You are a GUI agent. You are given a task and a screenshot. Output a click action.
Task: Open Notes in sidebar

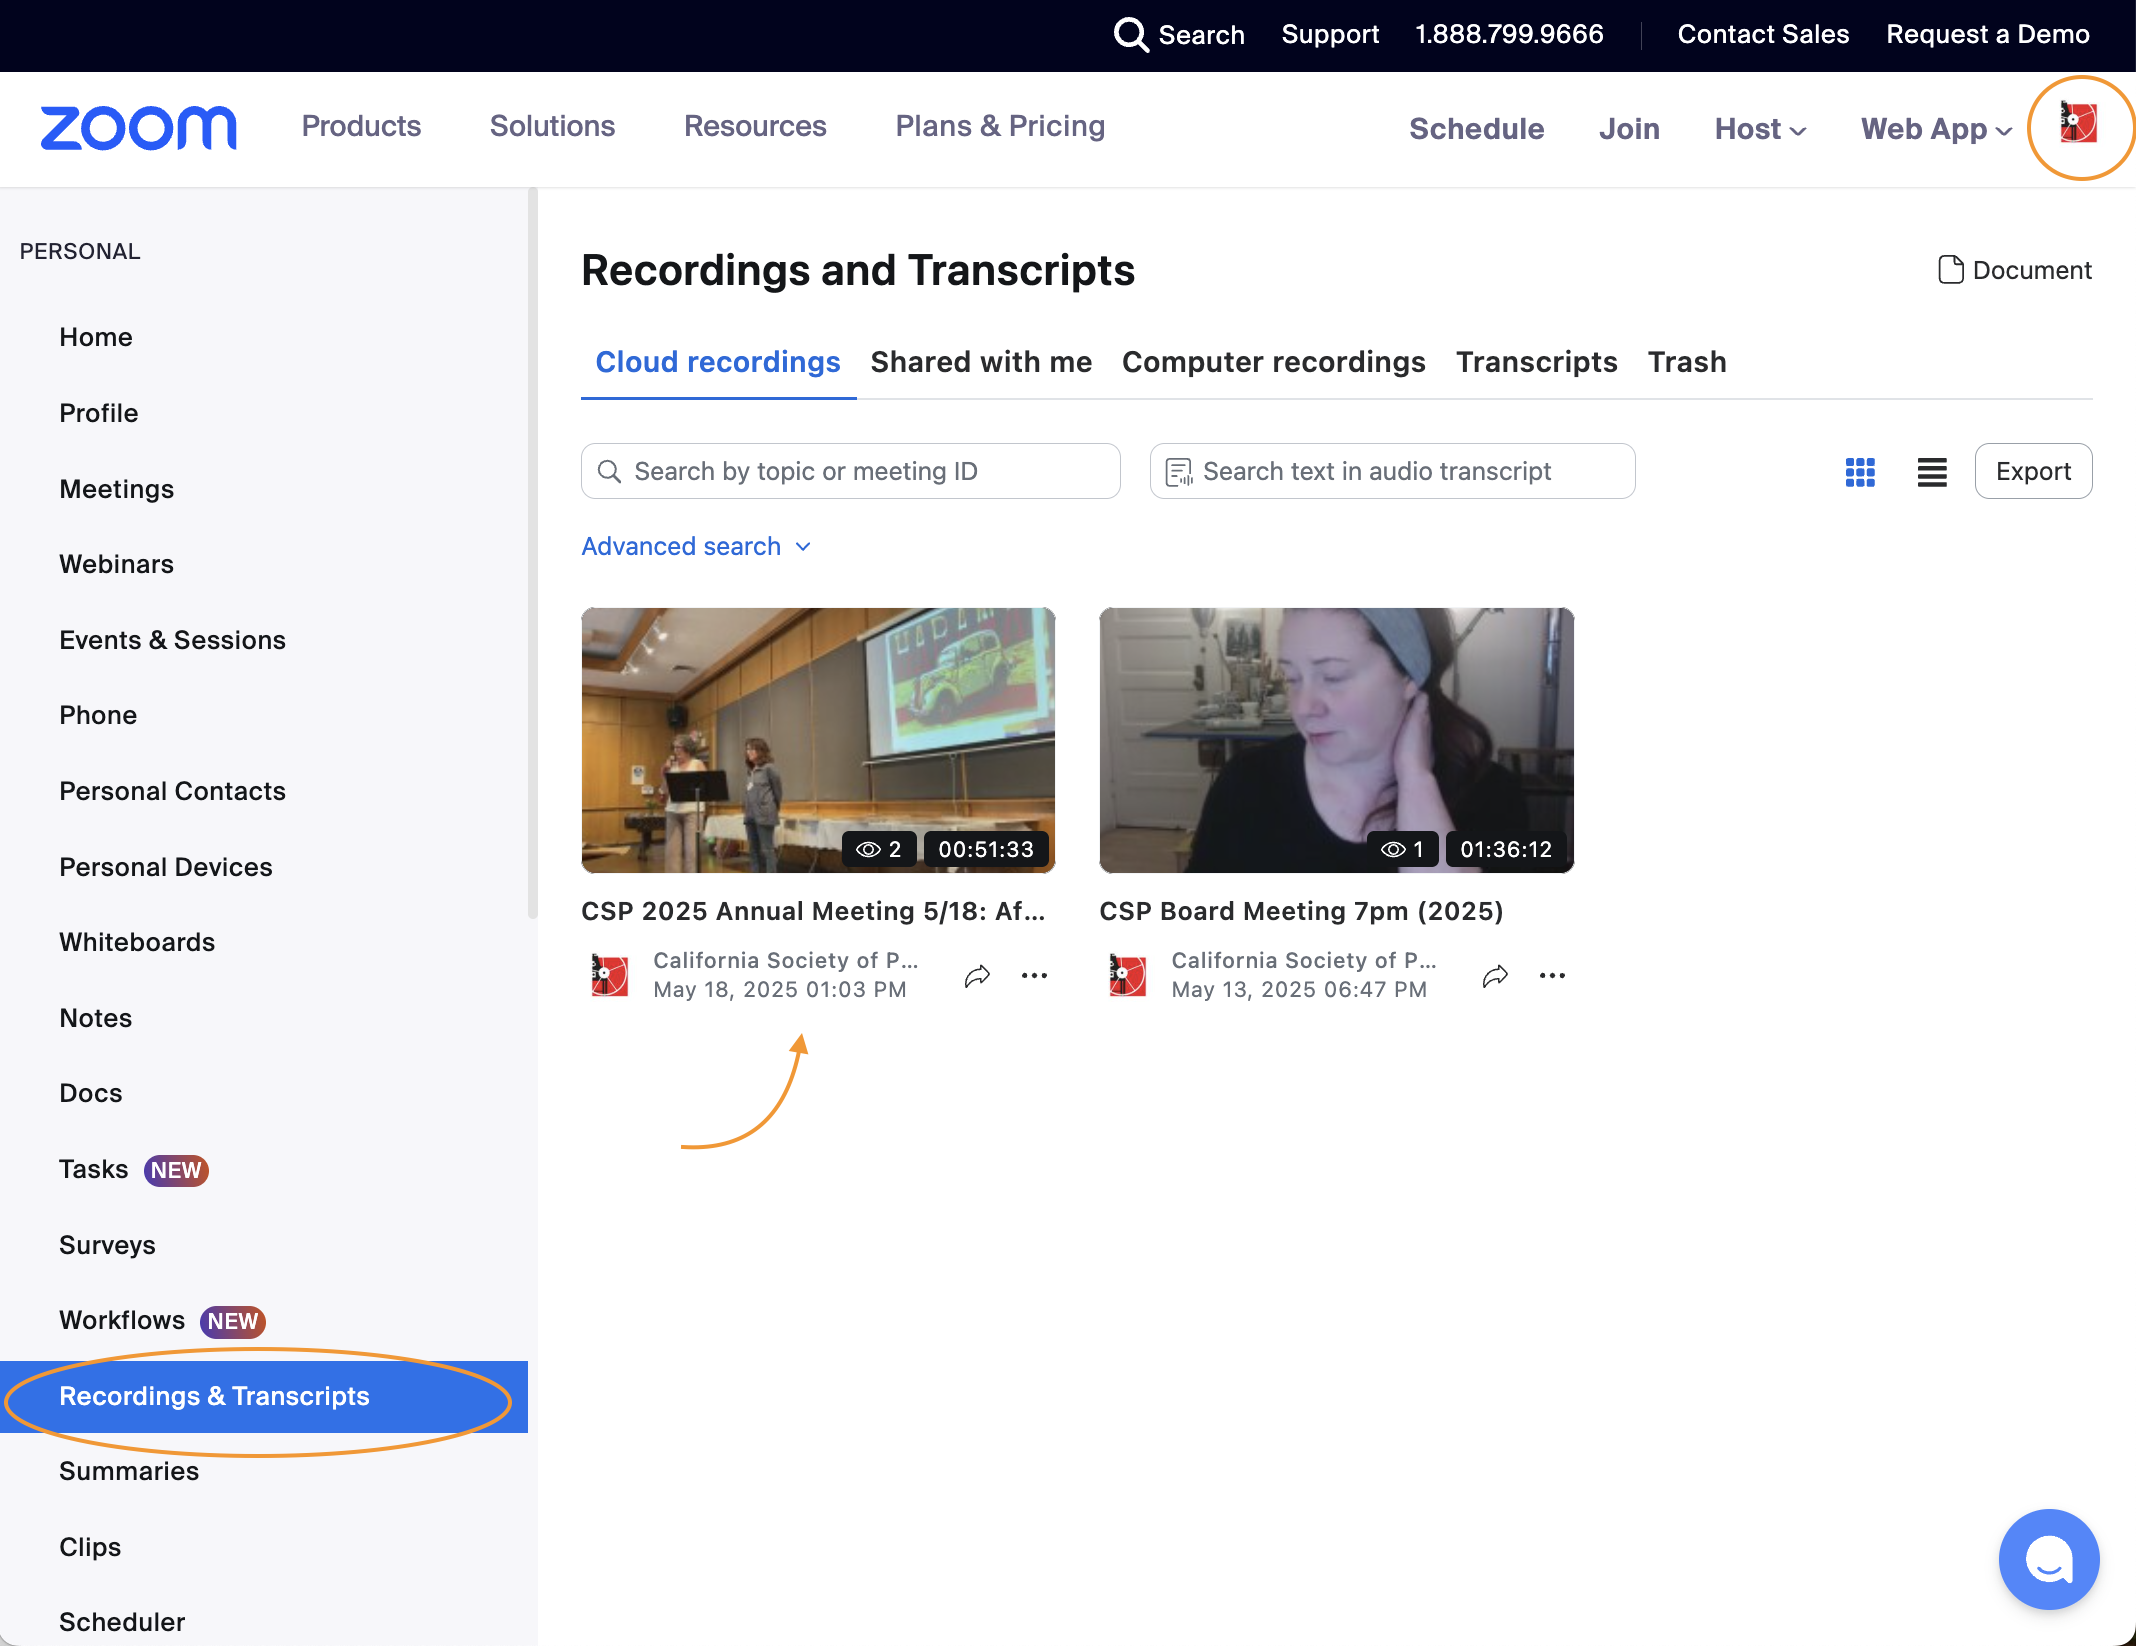coord(96,1018)
